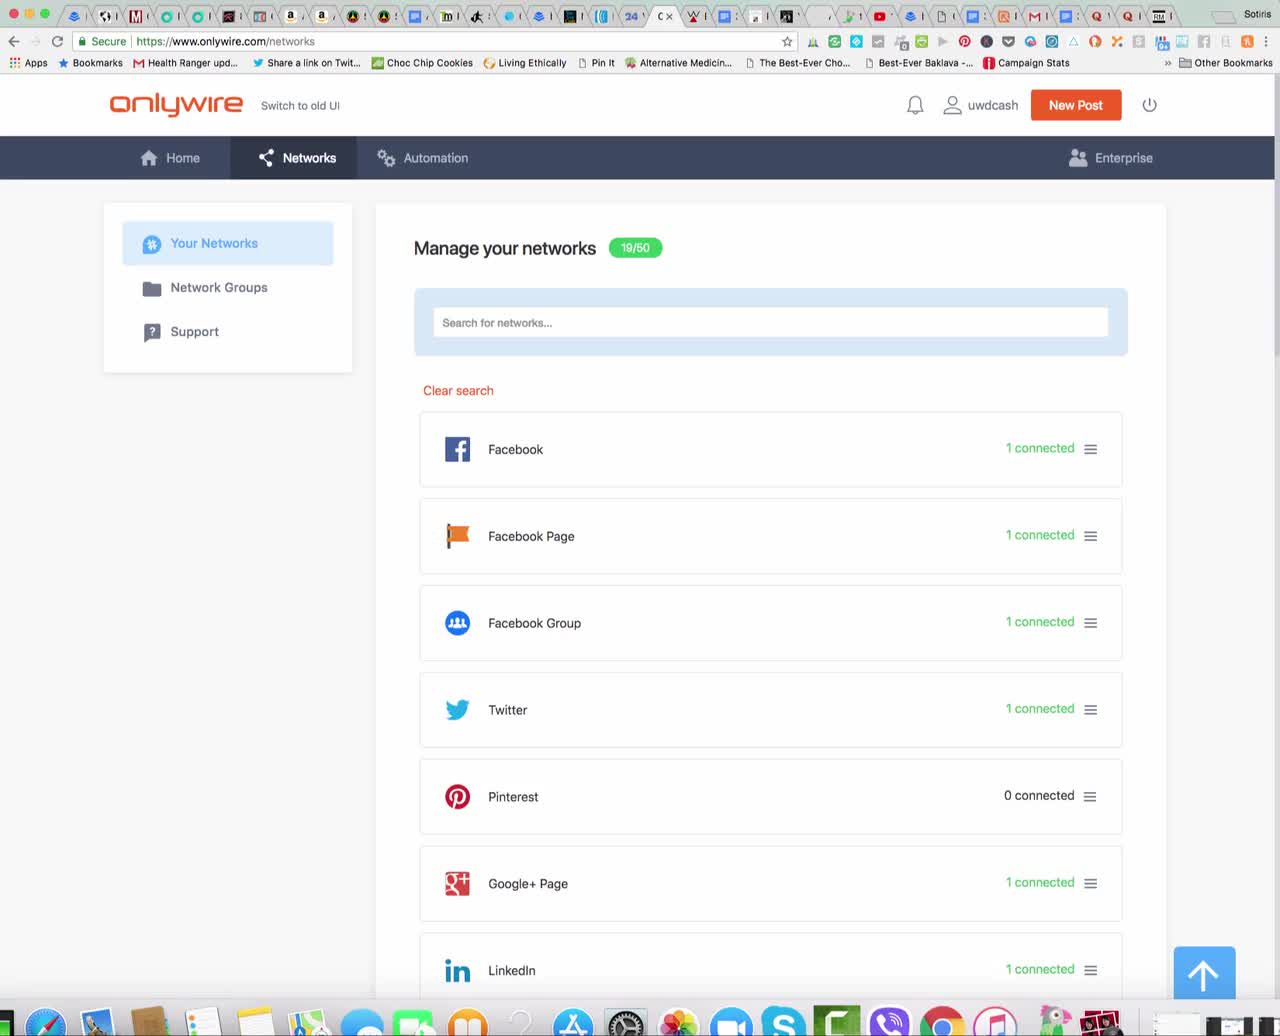The width and height of the screenshot is (1280, 1036).
Task: Open the Twitter row options menu
Action: [1090, 709]
